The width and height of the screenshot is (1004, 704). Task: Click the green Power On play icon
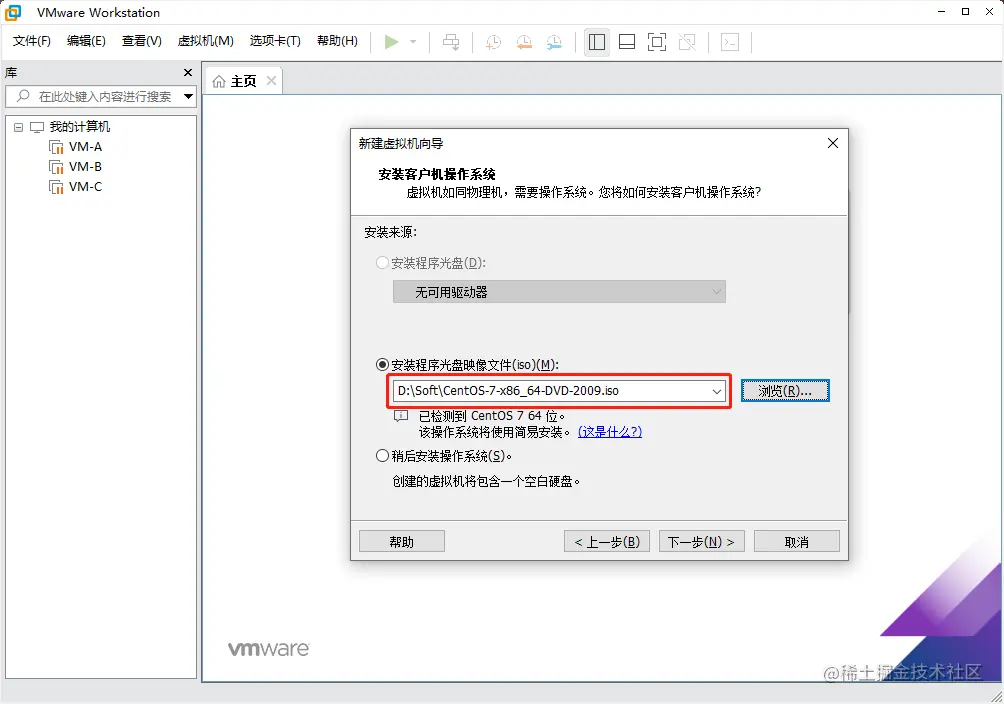pyautogui.click(x=391, y=42)
